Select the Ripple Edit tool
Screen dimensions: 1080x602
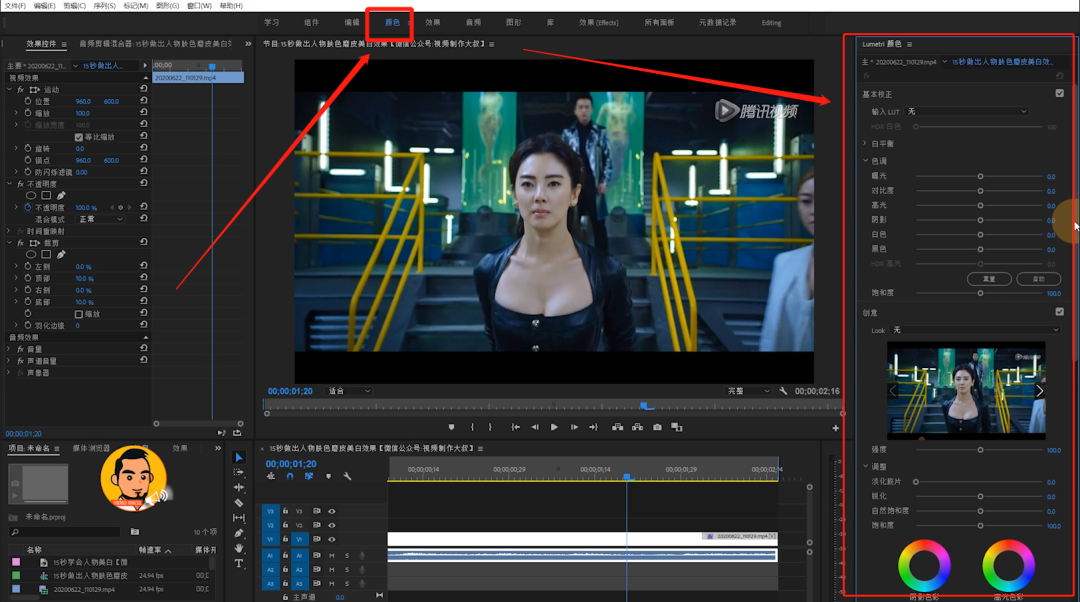point(239,488)
